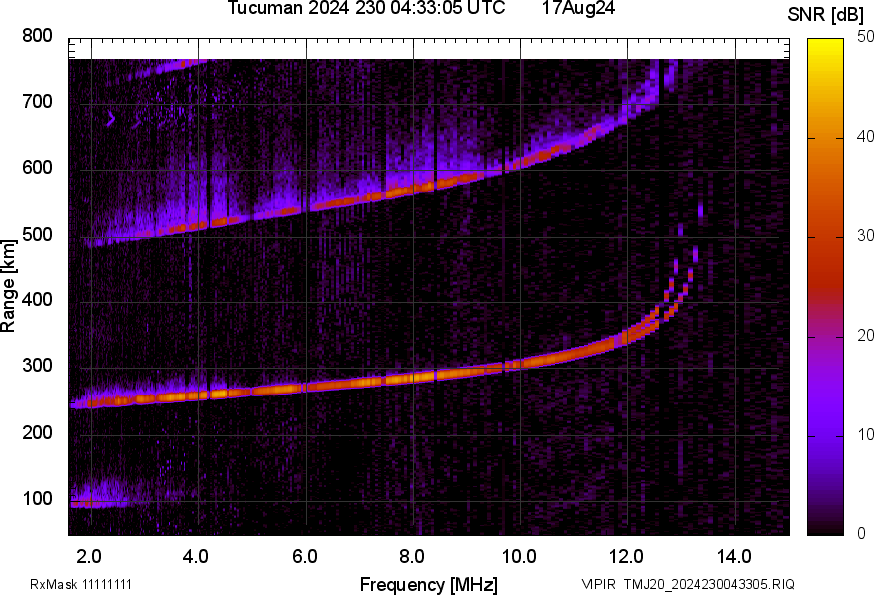The image size is (874, 595).
Task: Click the F-layer echo trace near 8 MHz
Action: [x=413, y=378]
